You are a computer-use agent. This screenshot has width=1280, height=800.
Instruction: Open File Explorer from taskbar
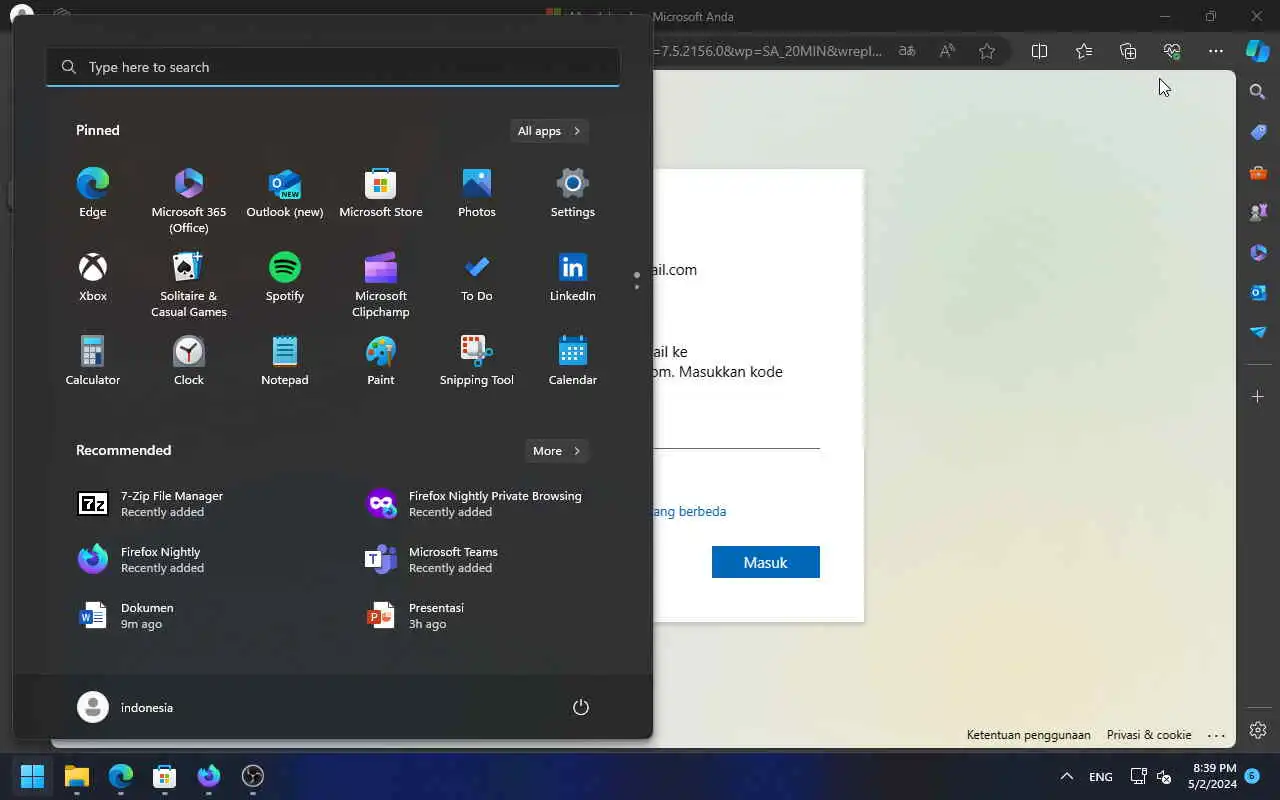(77, 776)
